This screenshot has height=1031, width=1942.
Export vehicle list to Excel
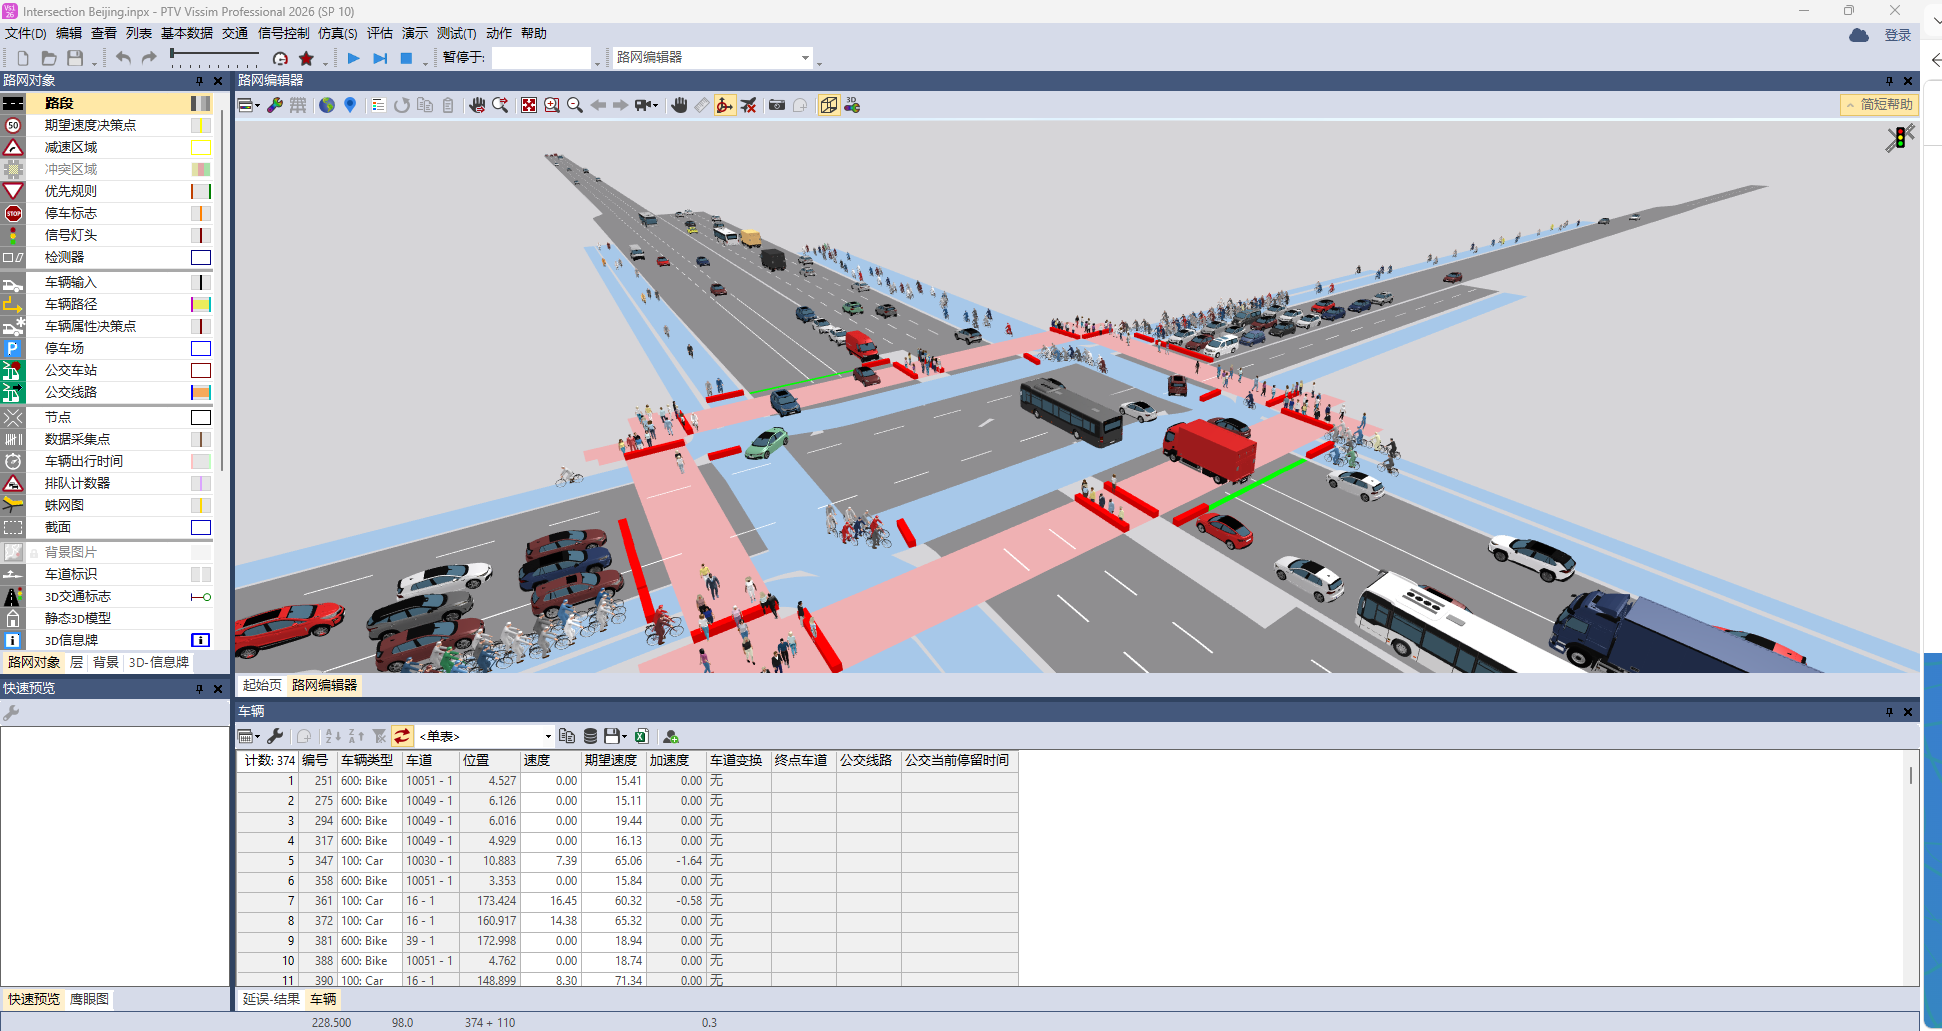point(642,736)
